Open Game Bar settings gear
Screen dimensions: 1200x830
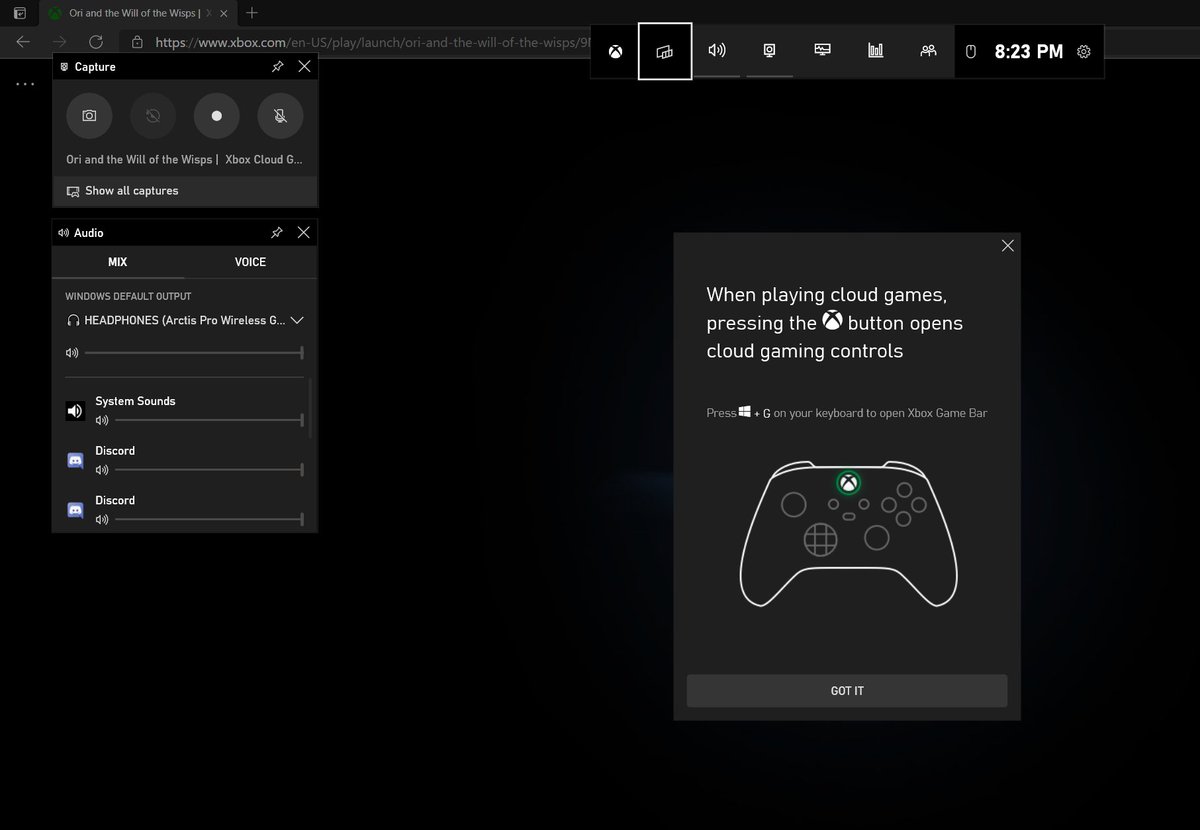1084,52
